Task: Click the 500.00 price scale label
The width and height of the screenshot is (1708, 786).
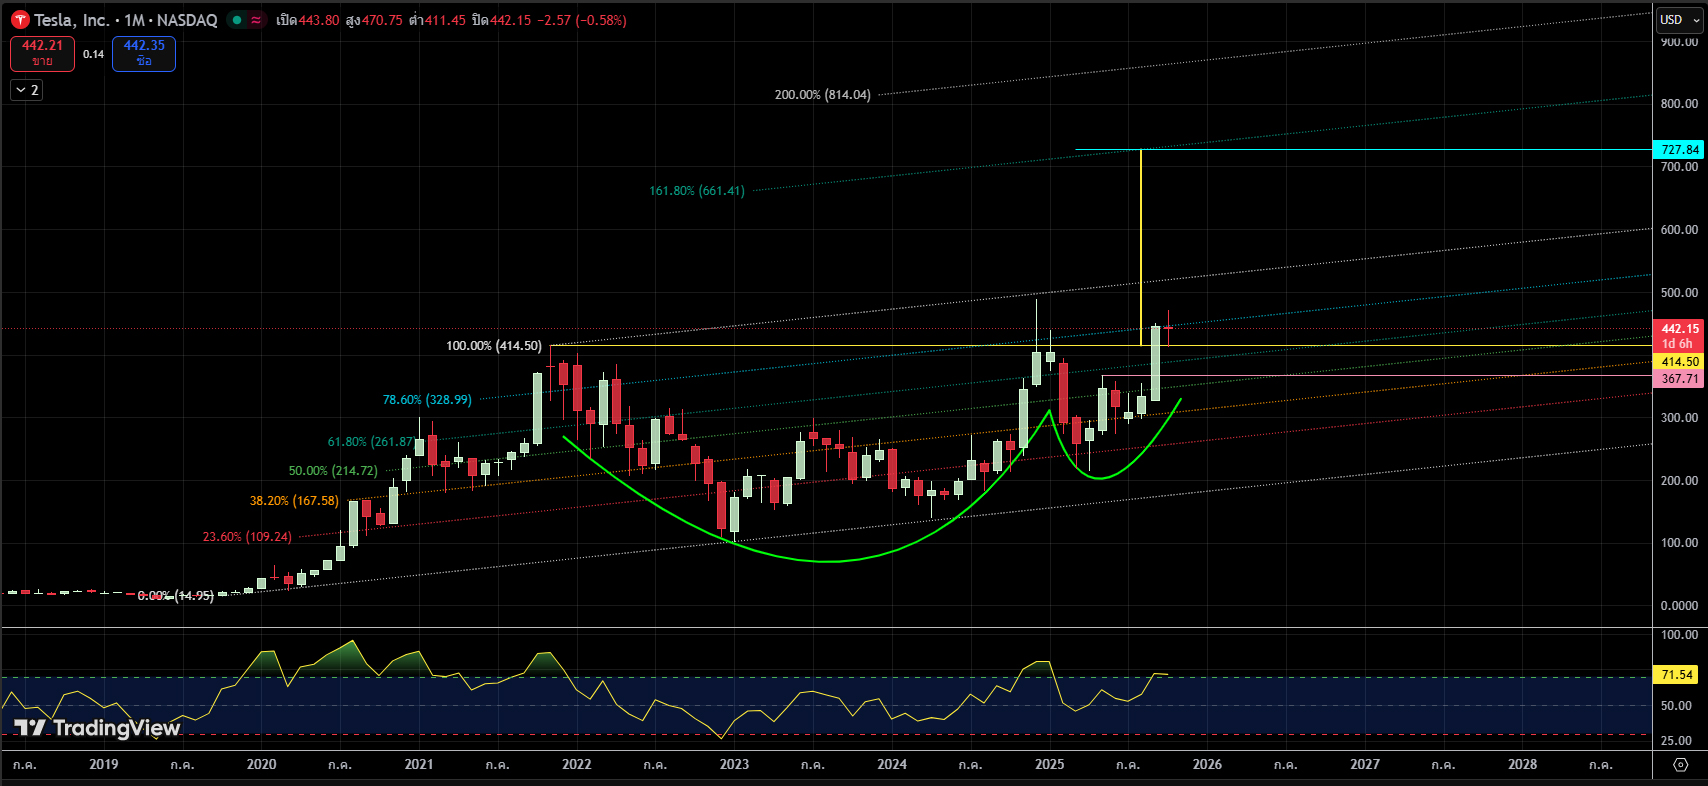Action: click(x=1679, y=293)
